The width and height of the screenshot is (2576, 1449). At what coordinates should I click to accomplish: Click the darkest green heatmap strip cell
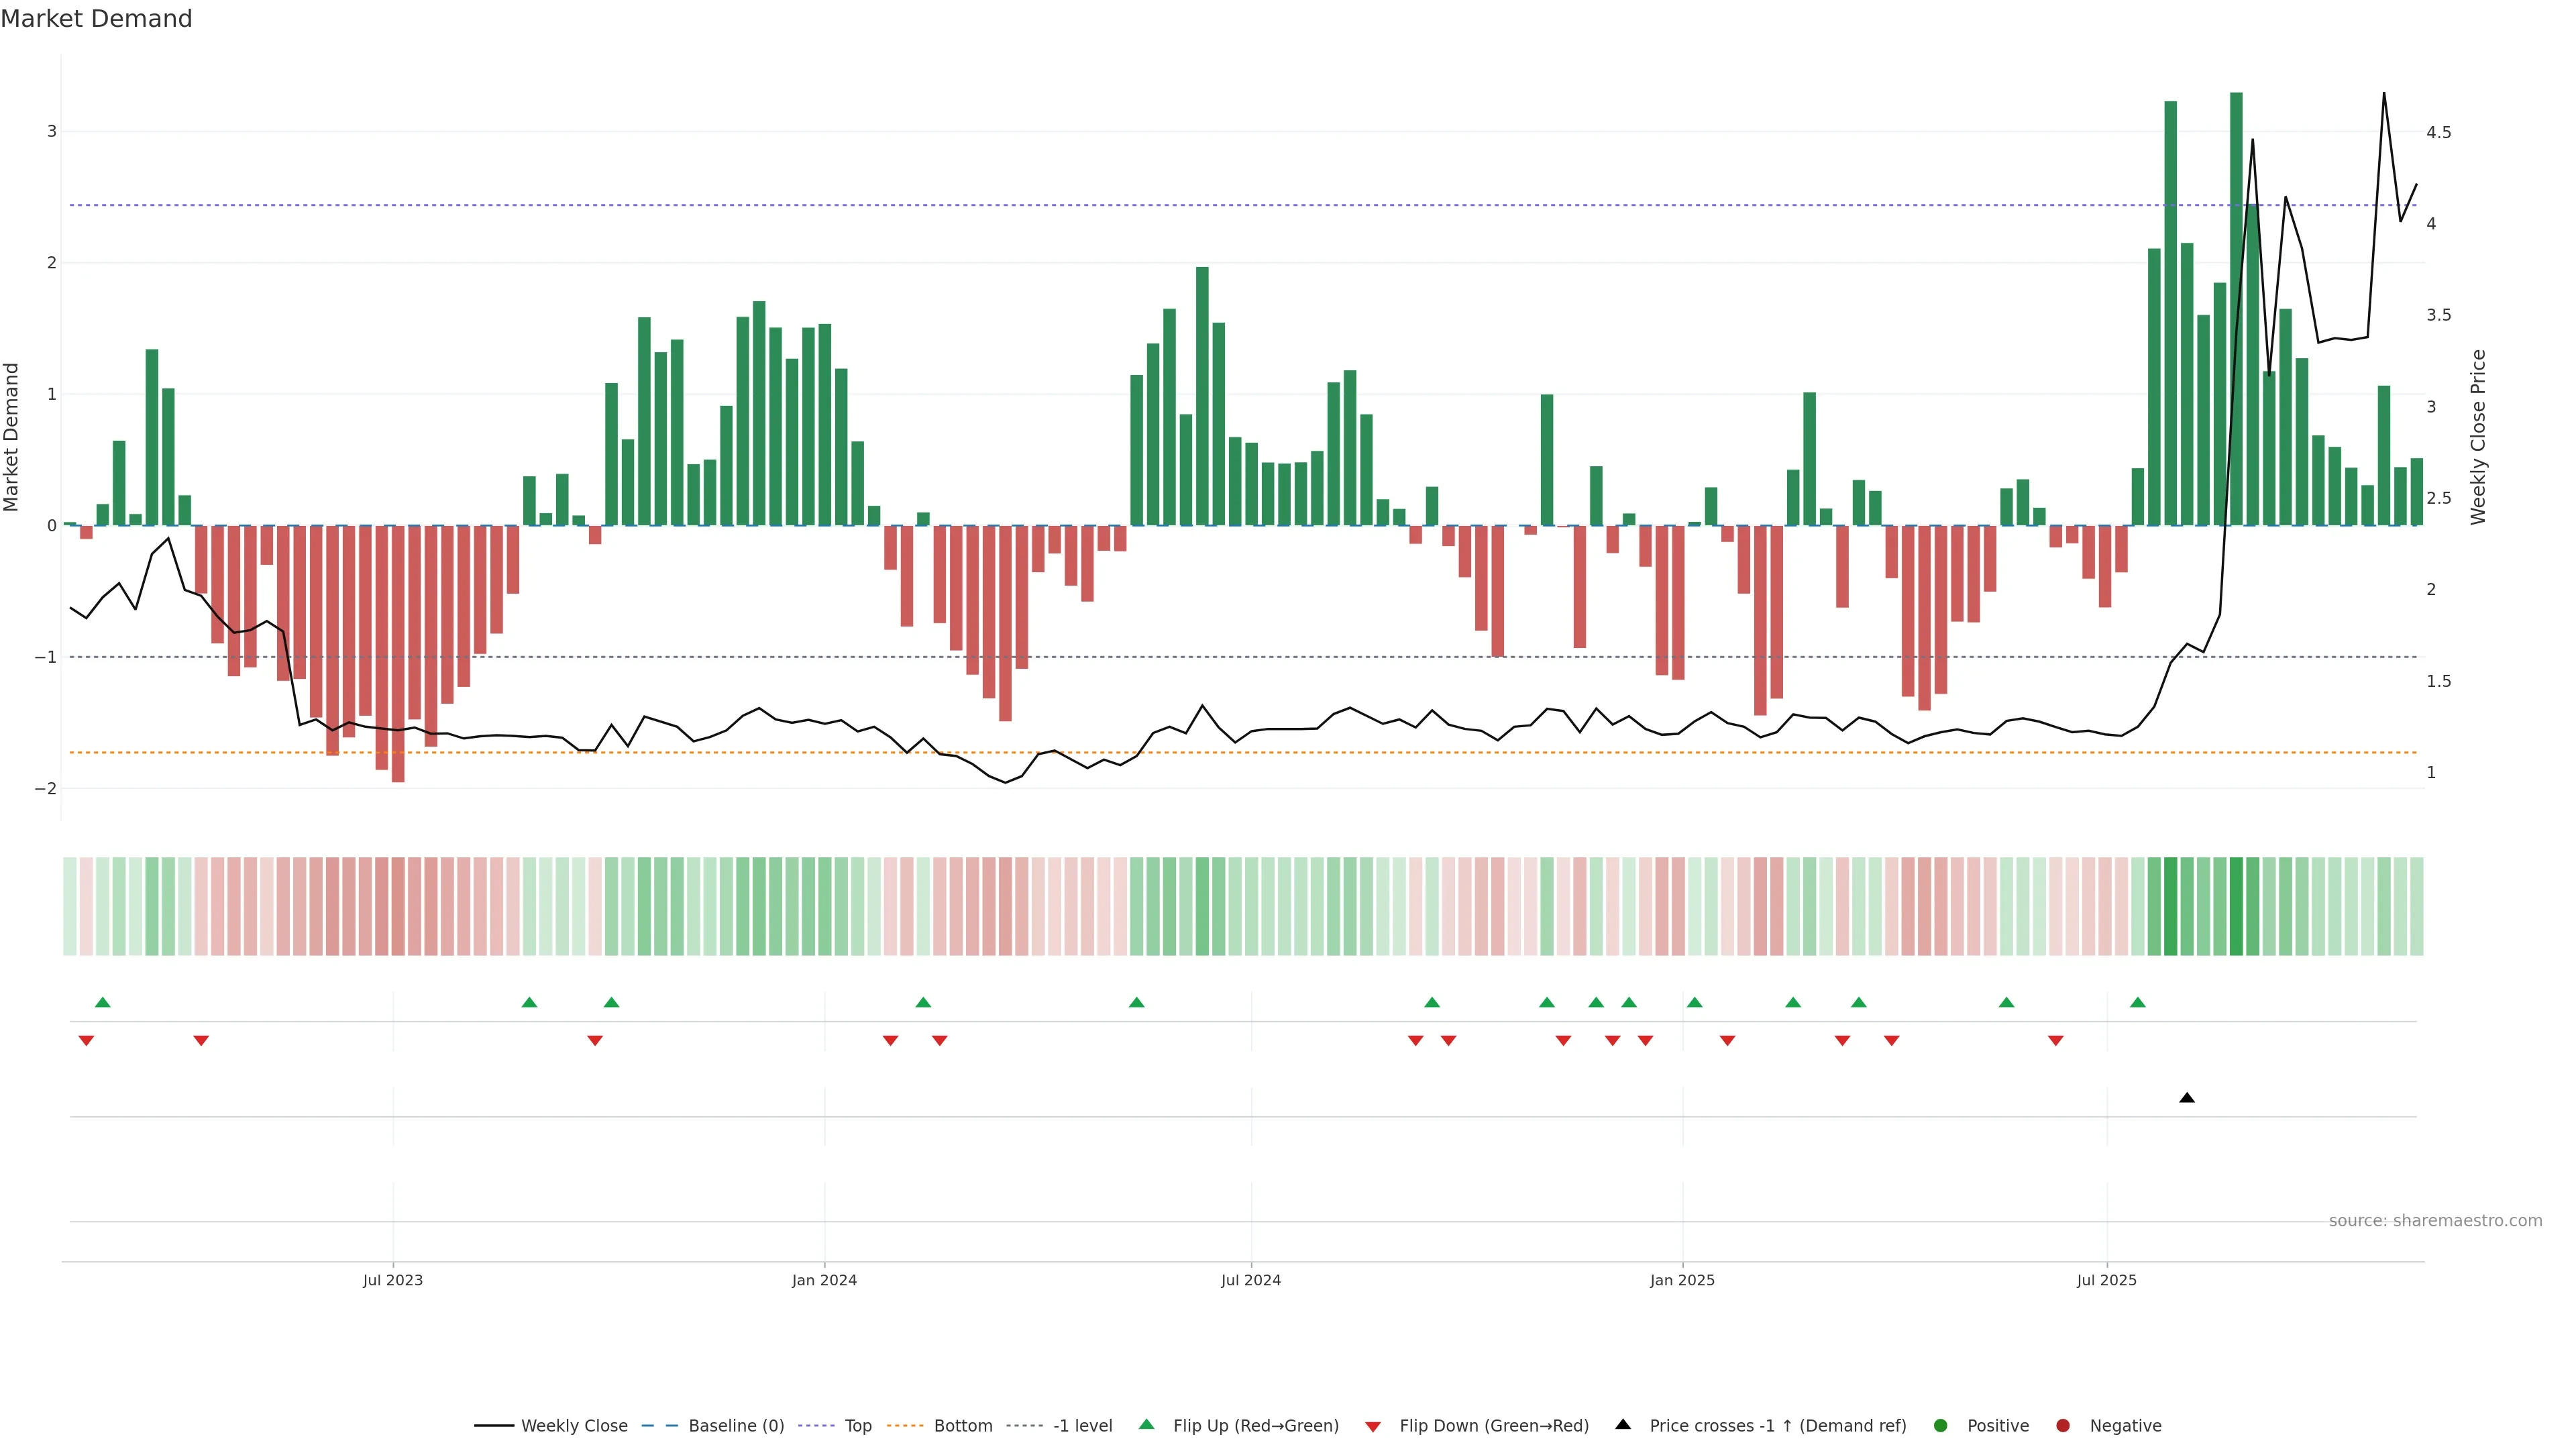point(2236,906)
